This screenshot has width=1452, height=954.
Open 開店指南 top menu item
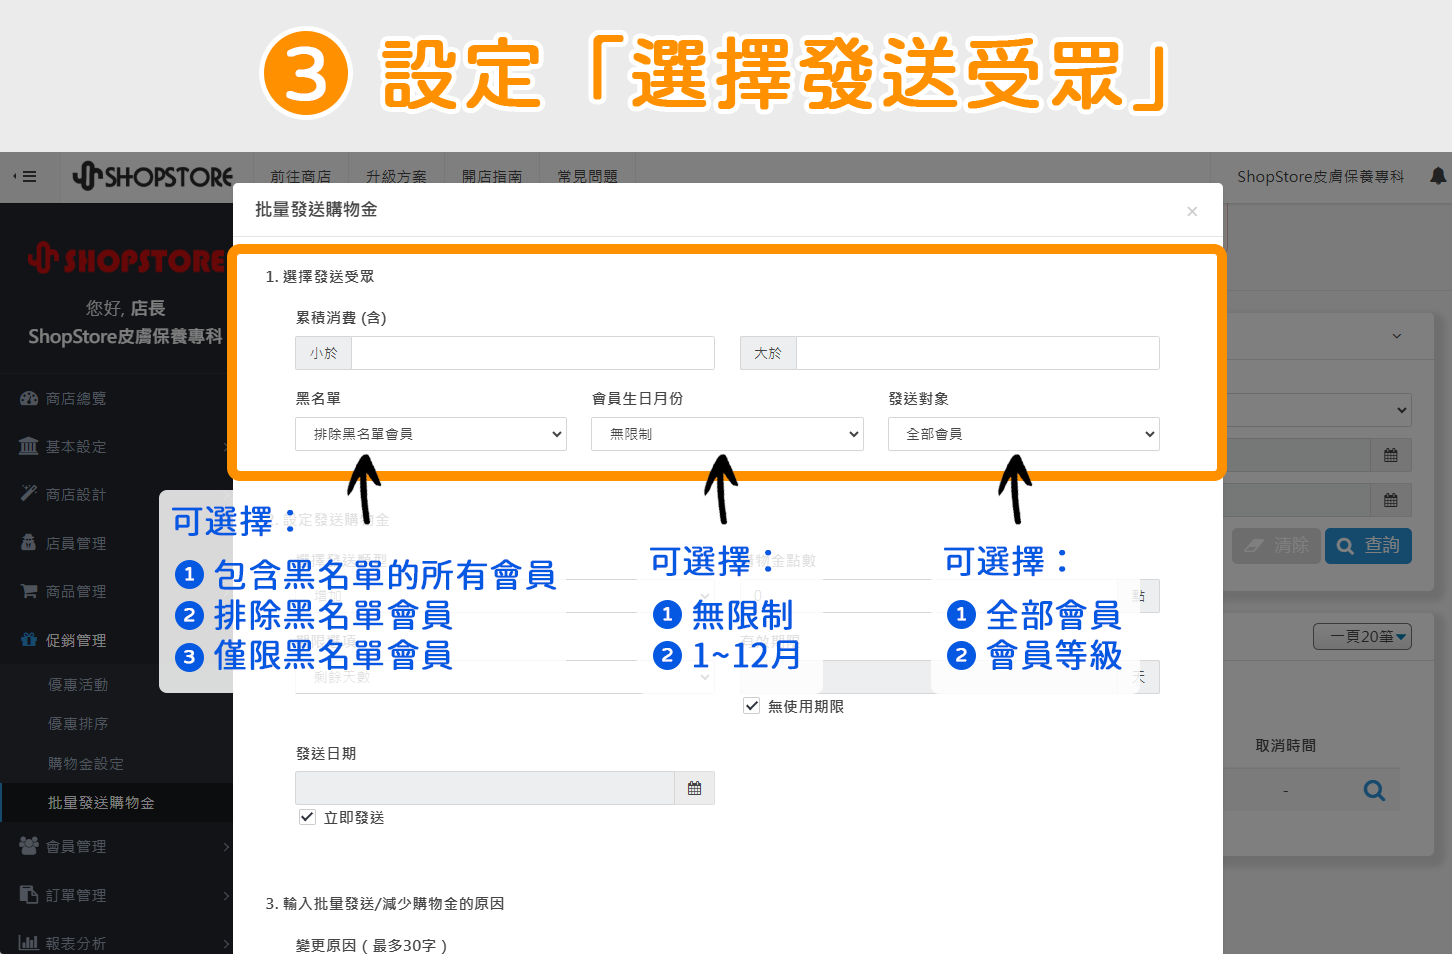(x=492, y=176)
